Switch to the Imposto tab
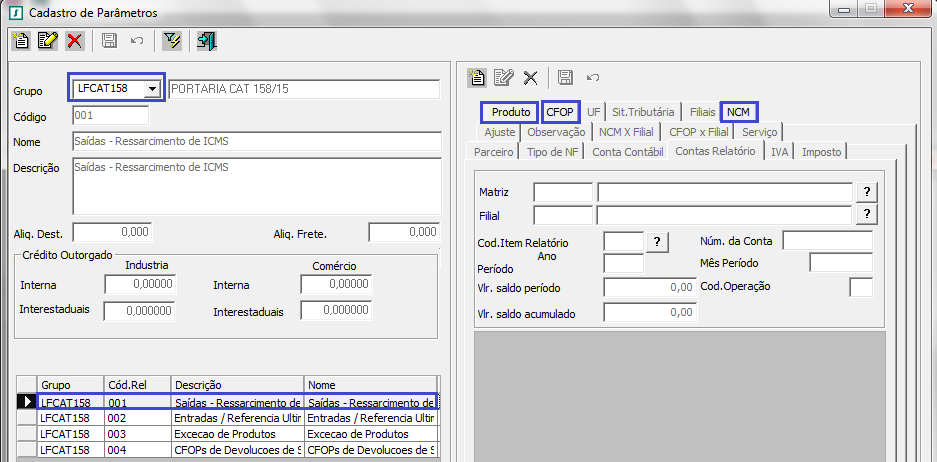This screenshot has height=462, width=937. 822,152
